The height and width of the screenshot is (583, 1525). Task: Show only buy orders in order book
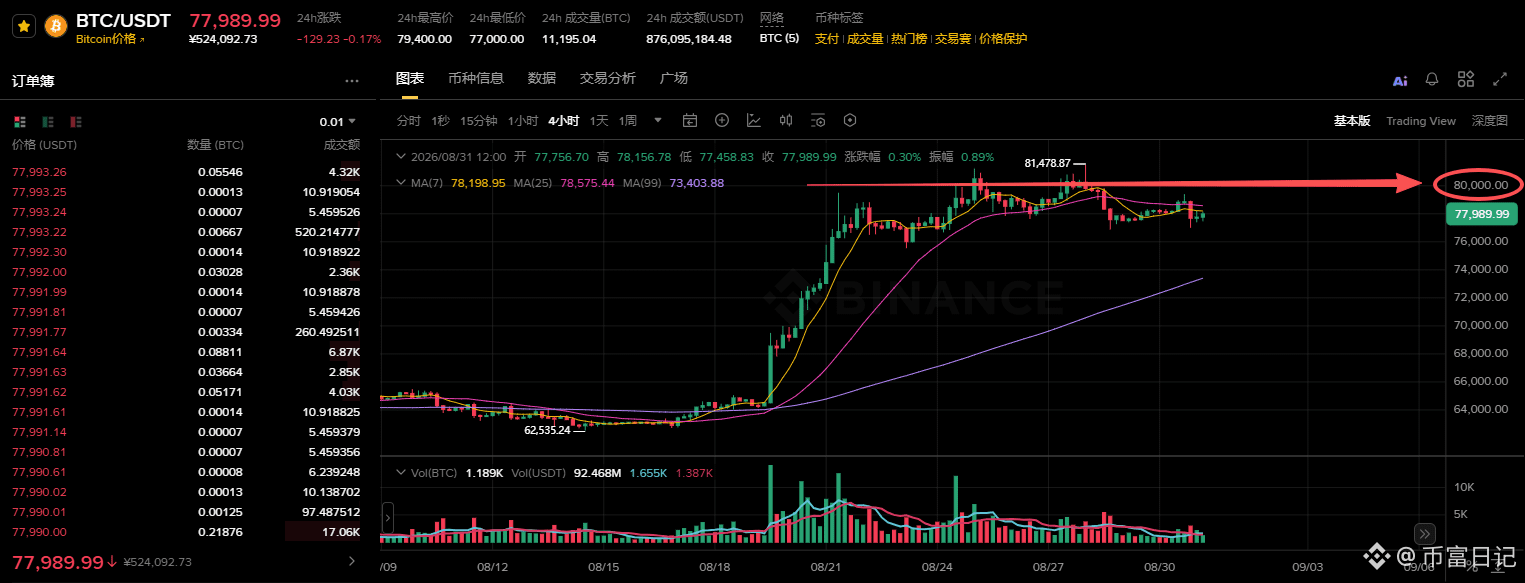tap(48, 122)
